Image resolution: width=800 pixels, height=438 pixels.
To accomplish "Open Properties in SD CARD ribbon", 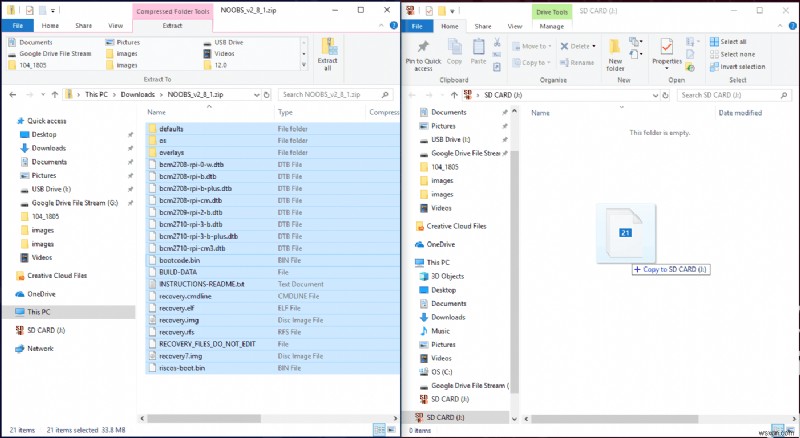I will [667, 55].
